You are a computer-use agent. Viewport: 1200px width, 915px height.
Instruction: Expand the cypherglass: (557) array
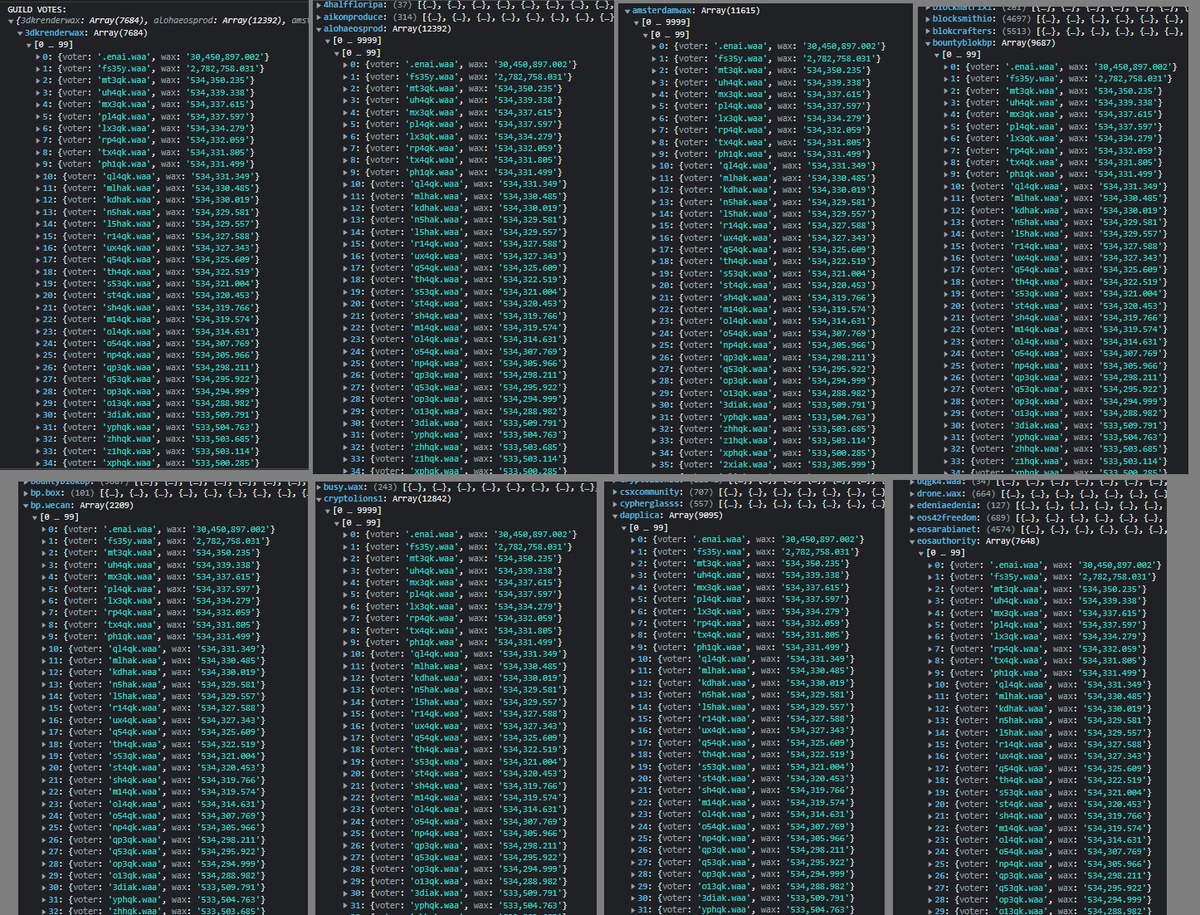(x=613, y=503)
